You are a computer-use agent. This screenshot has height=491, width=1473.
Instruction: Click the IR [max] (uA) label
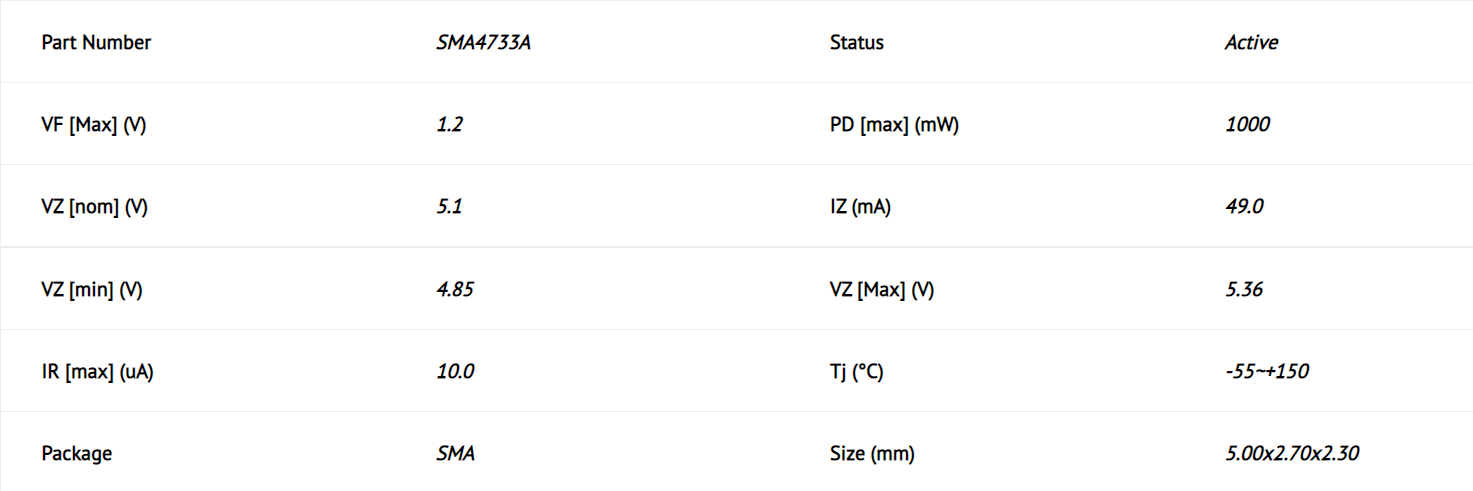(97, 372)
